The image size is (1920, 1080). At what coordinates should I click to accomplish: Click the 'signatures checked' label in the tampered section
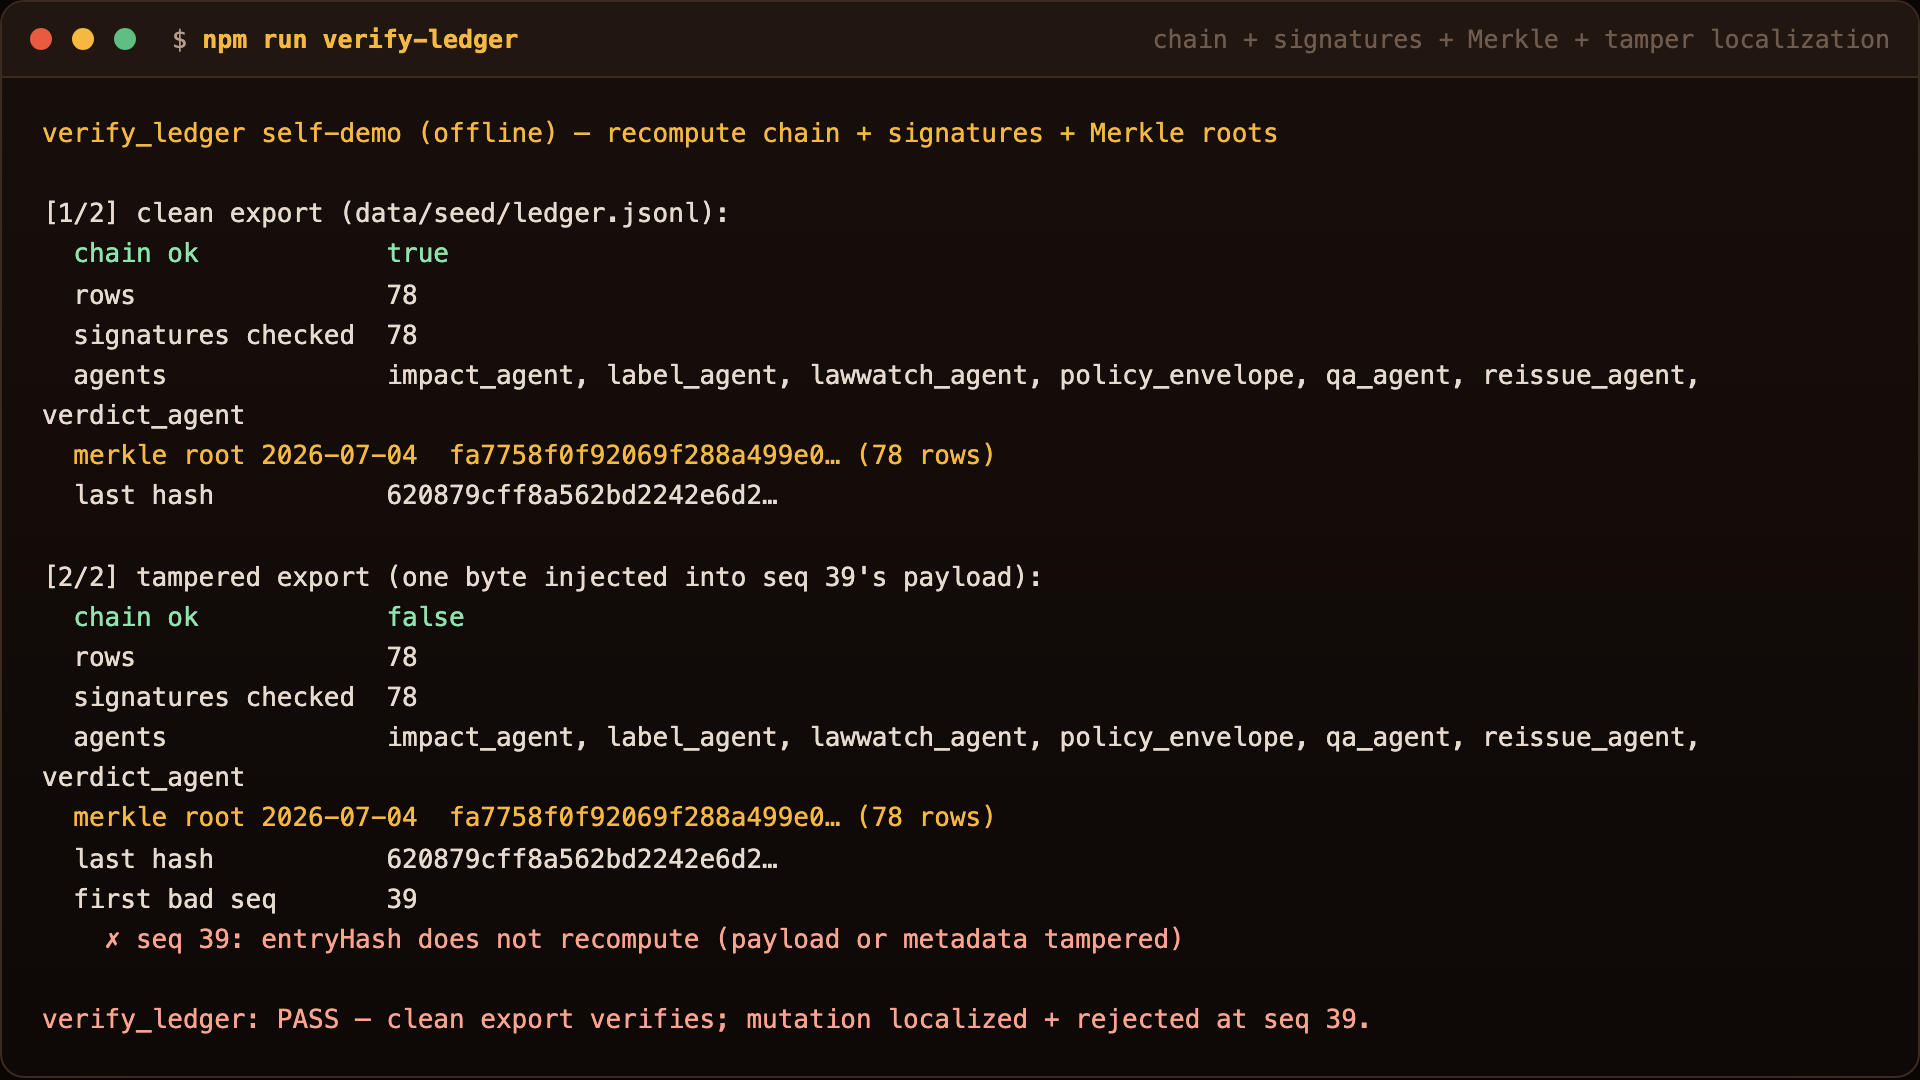point(214,698)
